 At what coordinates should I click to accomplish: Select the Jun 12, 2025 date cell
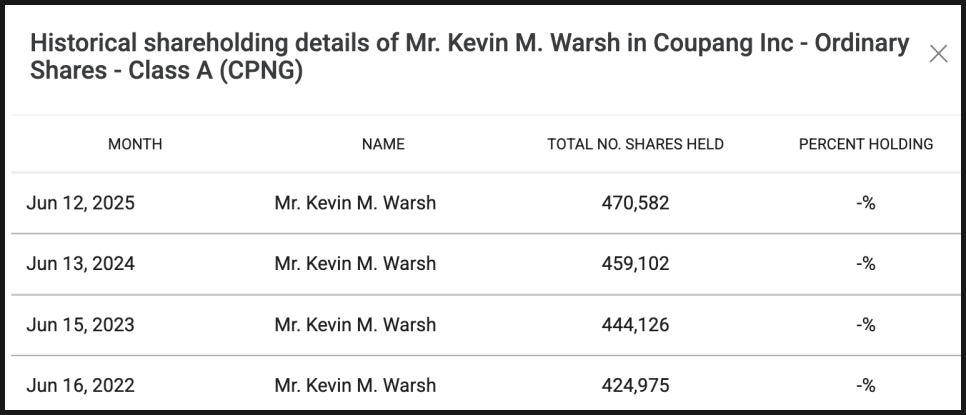pyautogui.click(x=81, y=204)
